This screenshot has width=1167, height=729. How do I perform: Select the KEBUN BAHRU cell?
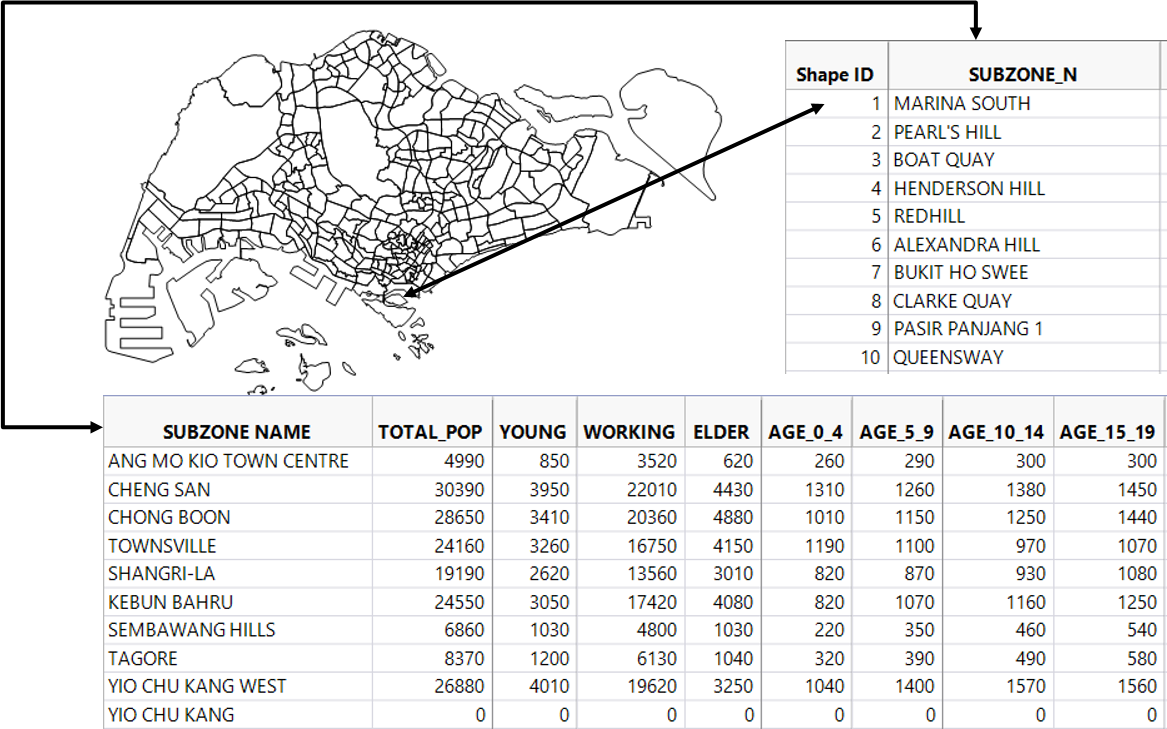[237, 602]
